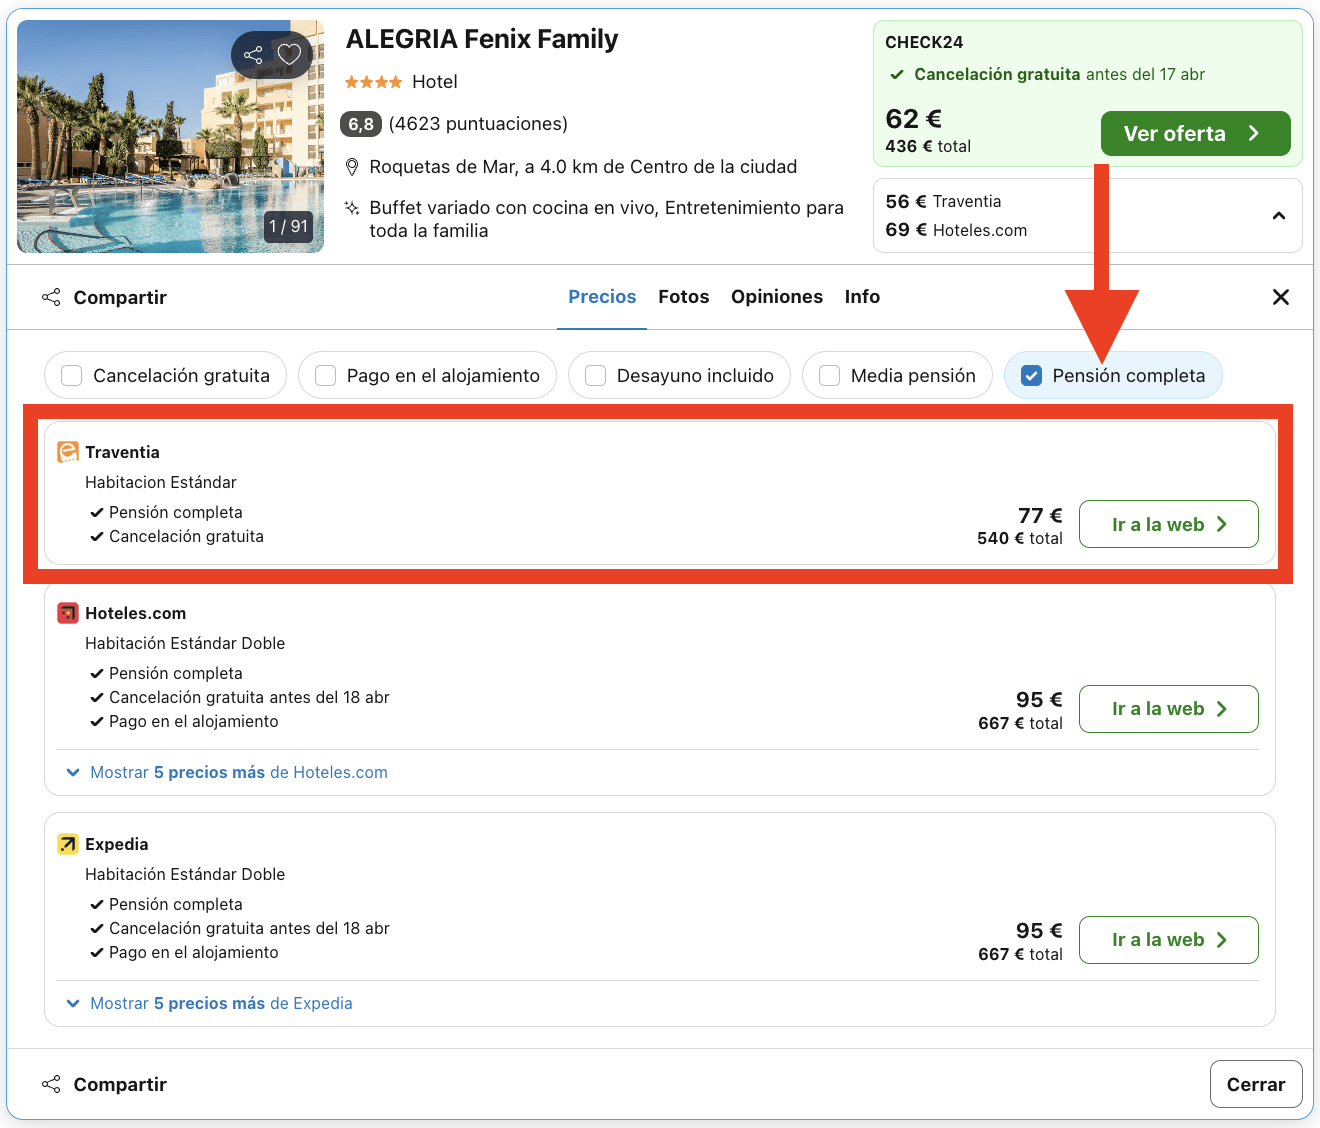Click the Cerrar button
1320x1128 pixels.
pyautogui.click(x=1256, y=1084)
